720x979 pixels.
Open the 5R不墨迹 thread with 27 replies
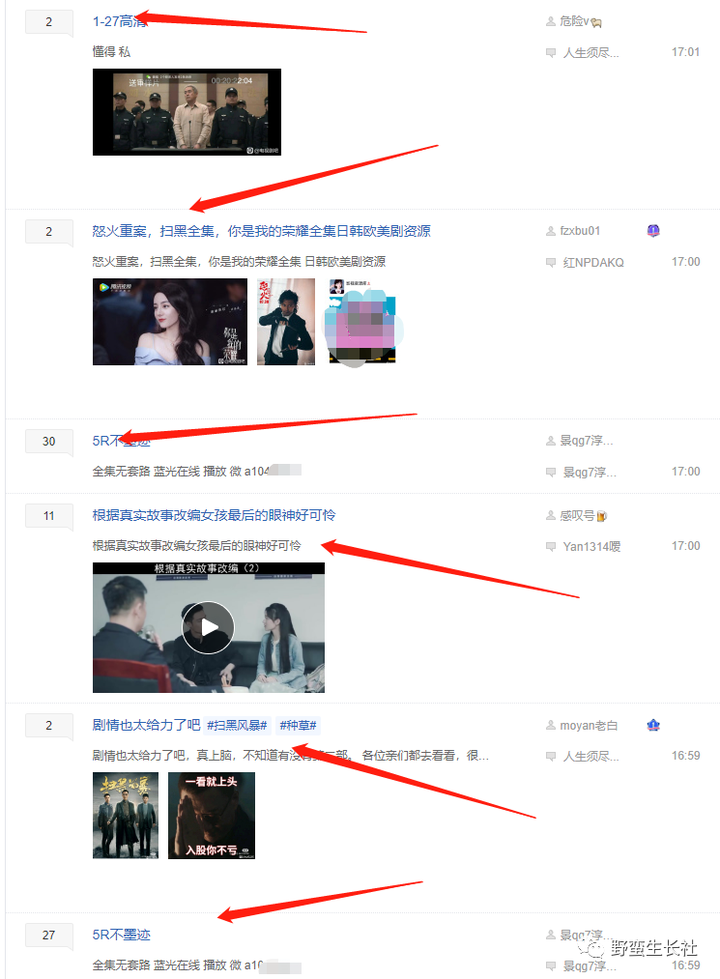pyautogui.click(x=121, y=935)
